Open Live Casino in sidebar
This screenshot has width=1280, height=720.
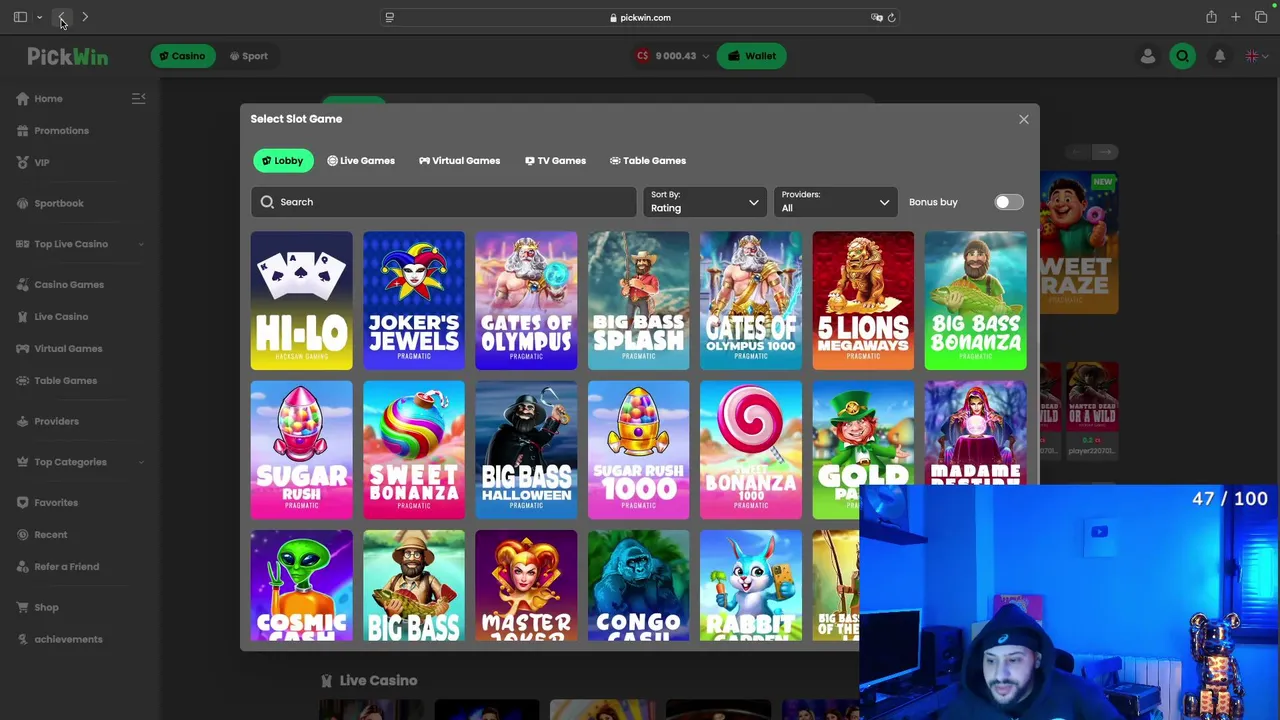coord(52,317)
